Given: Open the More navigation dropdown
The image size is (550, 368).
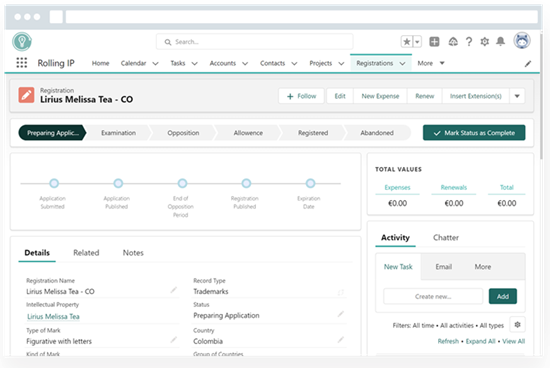Looking at the screenshot, I should pyautogui.click(x=431, y=63).
